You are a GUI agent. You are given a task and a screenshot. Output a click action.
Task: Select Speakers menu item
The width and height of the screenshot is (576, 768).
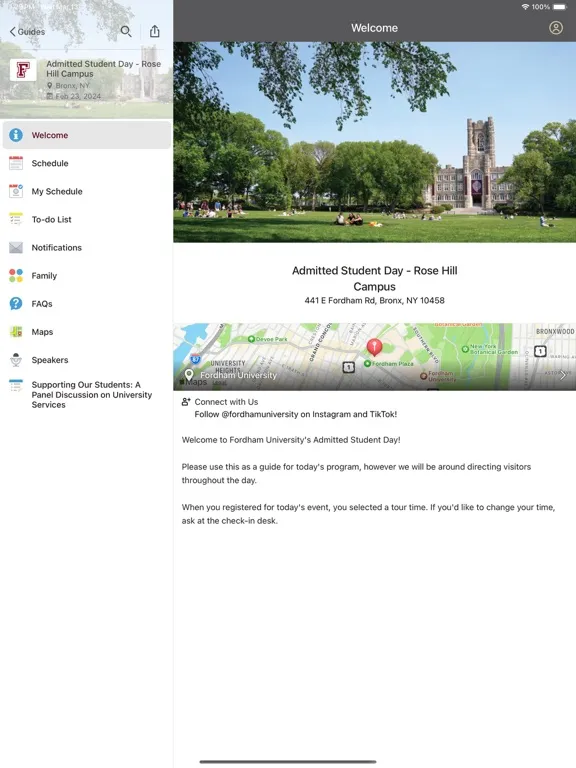point(87,360)
